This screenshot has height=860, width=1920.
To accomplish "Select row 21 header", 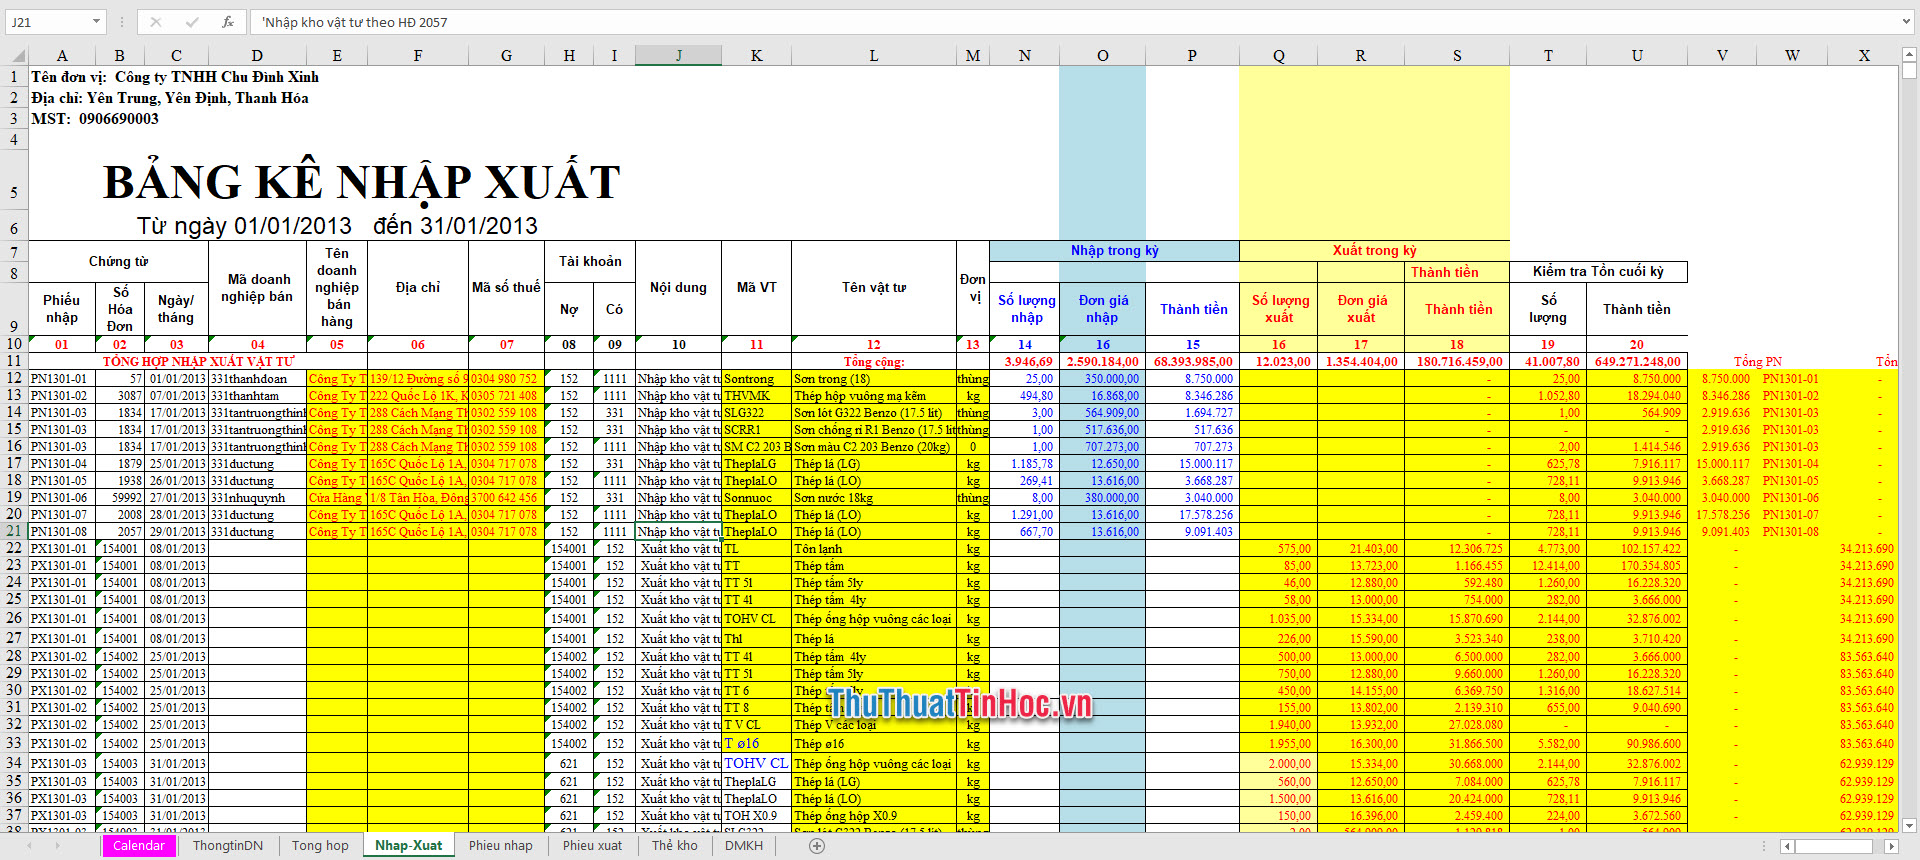I will click(x=14, y=532).
